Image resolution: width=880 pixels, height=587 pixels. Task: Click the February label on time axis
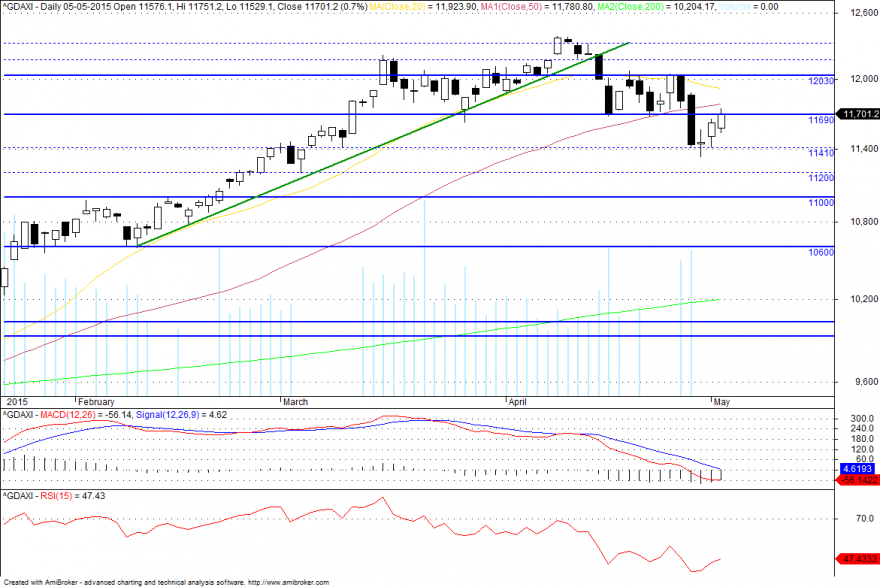96,402
